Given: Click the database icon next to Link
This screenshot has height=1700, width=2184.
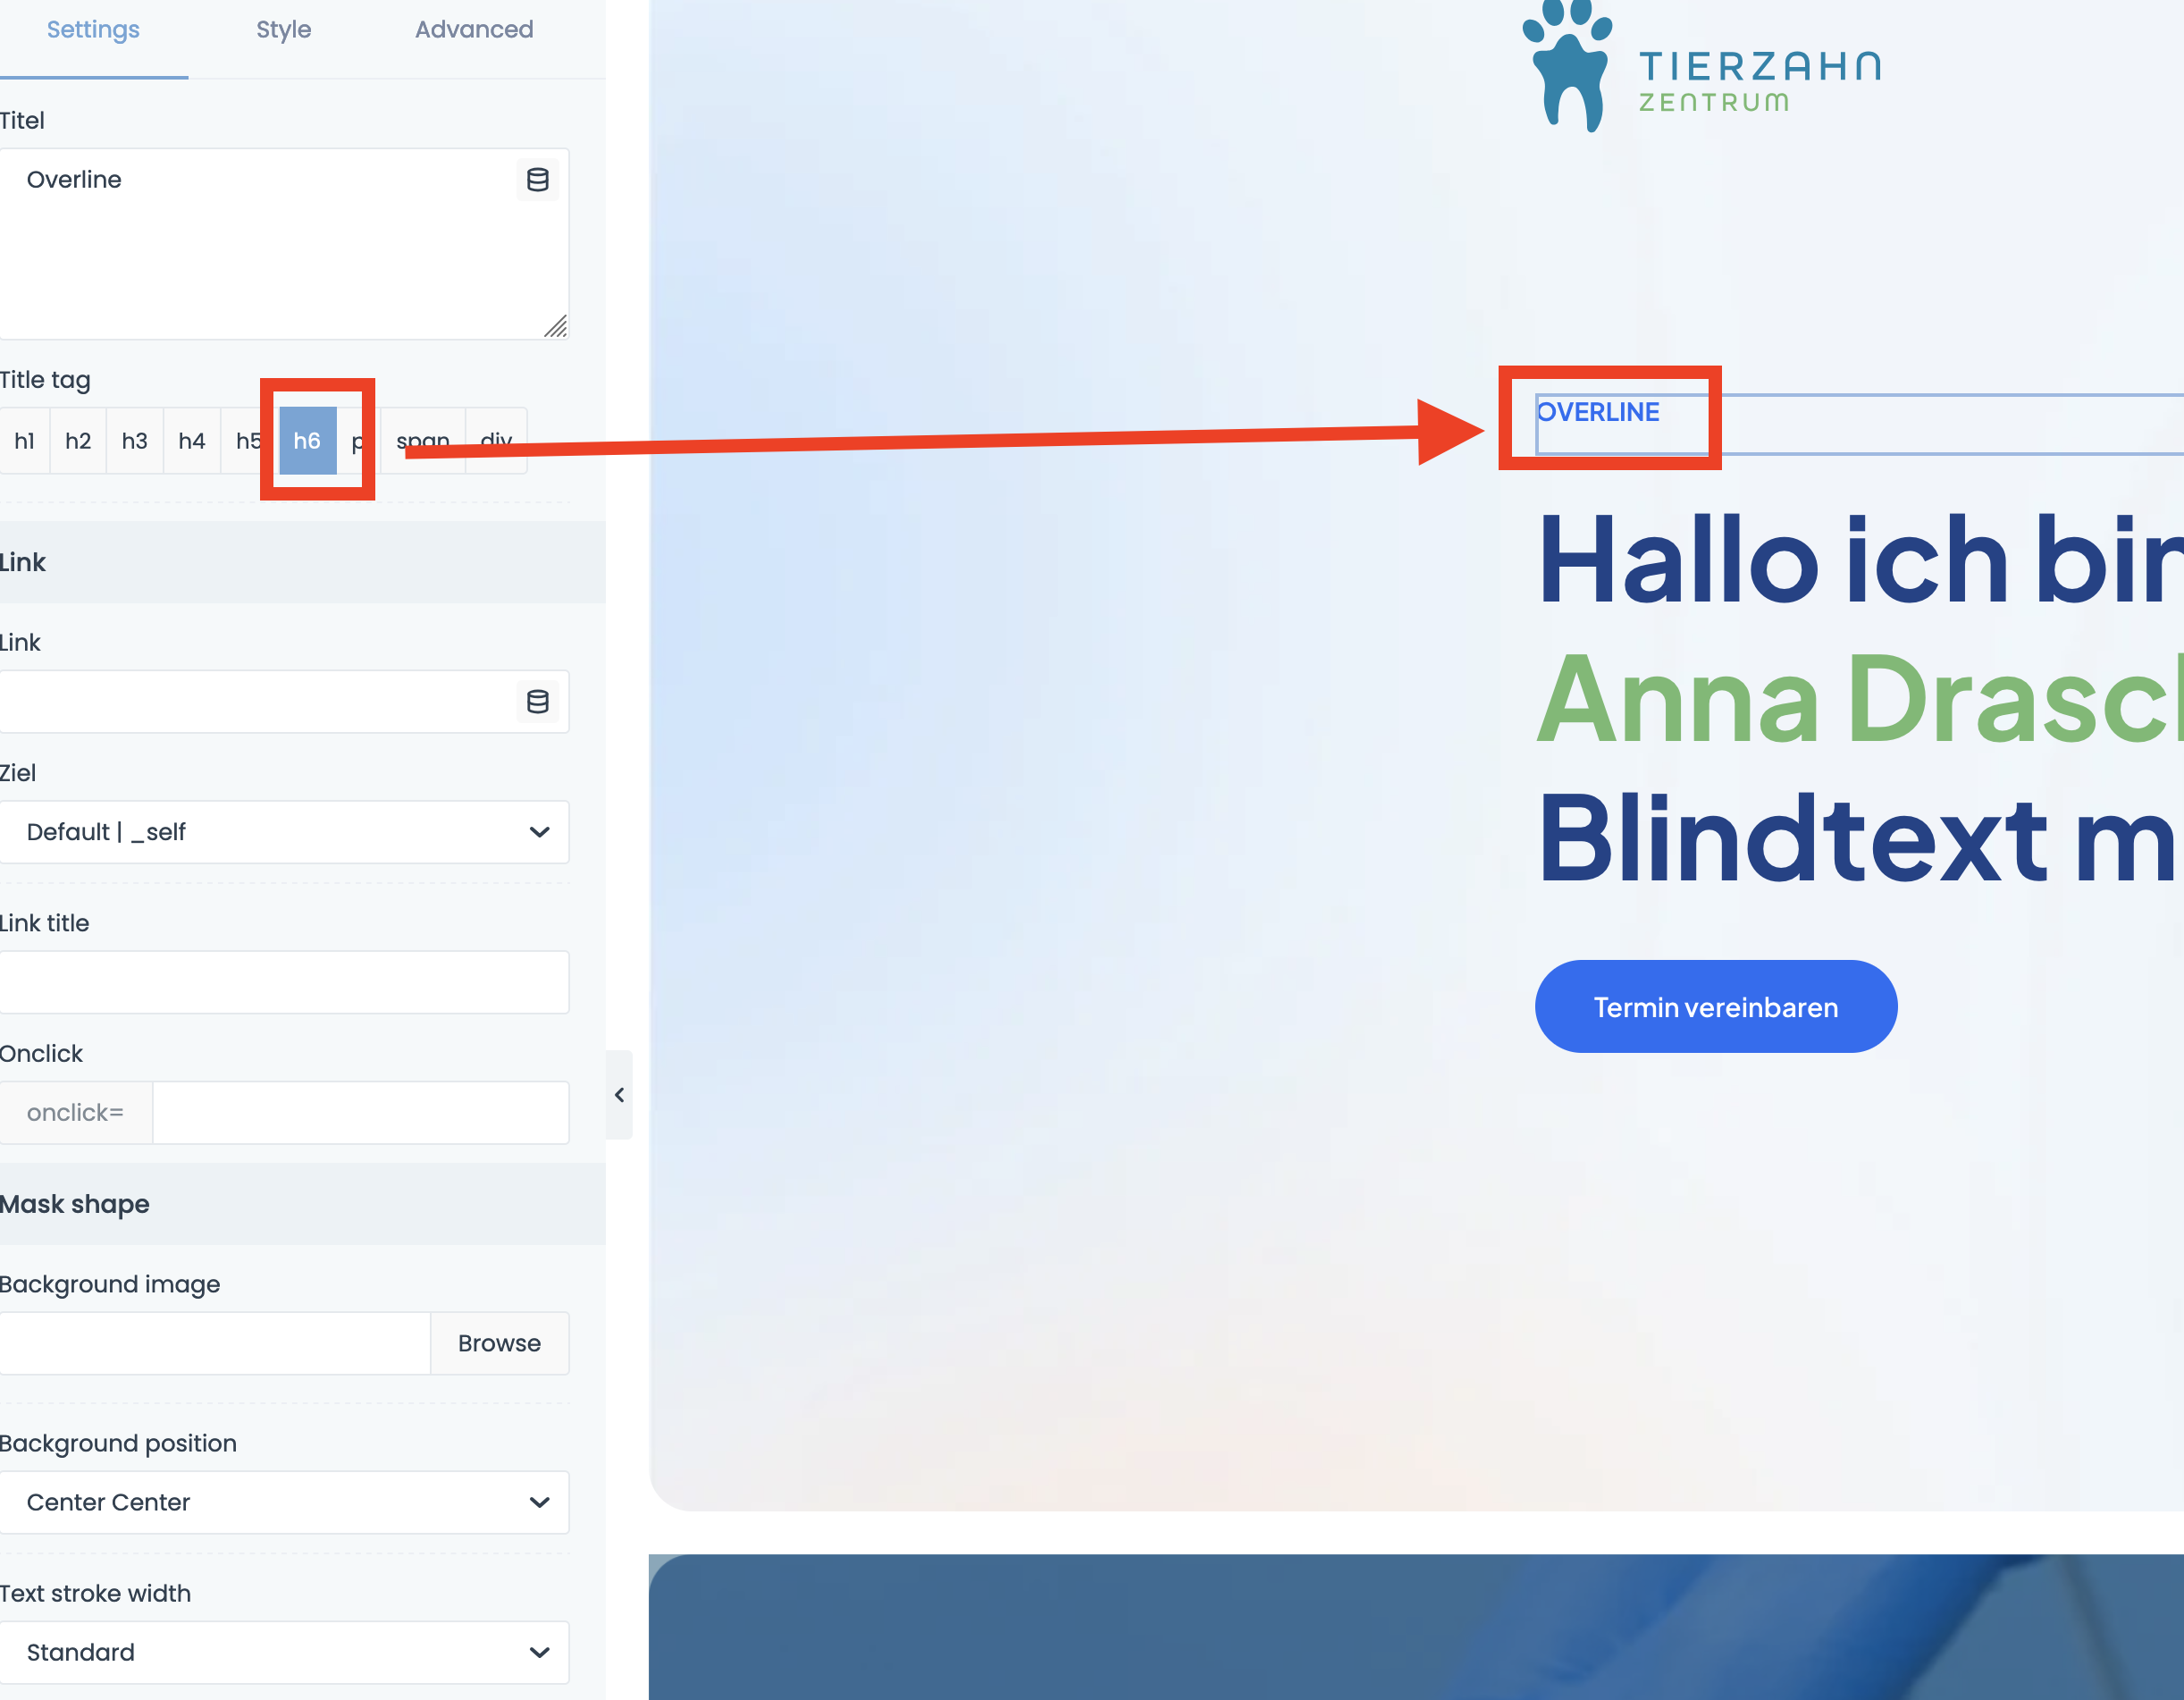Looking at the screenshot, I should pyautogui.click(x=537, y=698).
